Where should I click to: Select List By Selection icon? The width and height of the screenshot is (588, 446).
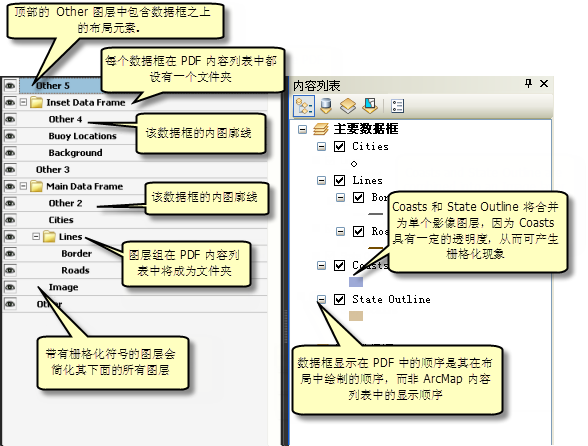[x=370, y=106]
